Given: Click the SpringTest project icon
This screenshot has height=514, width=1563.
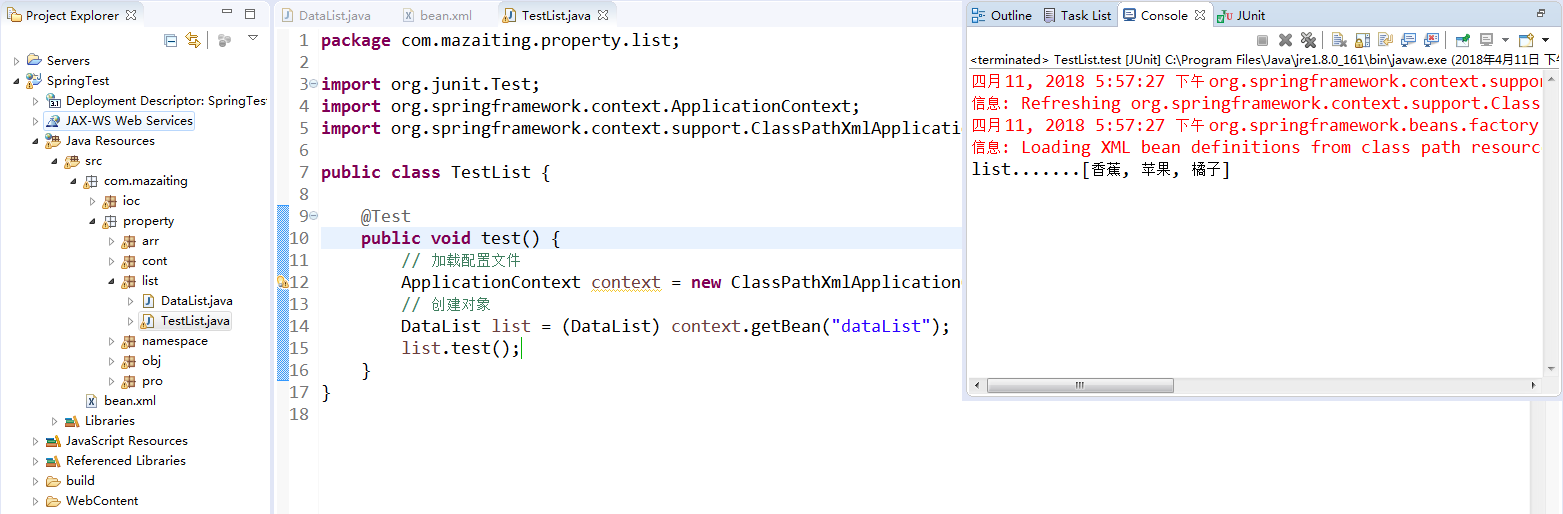Looking at the screenshot, I should (x=35, y=81).
